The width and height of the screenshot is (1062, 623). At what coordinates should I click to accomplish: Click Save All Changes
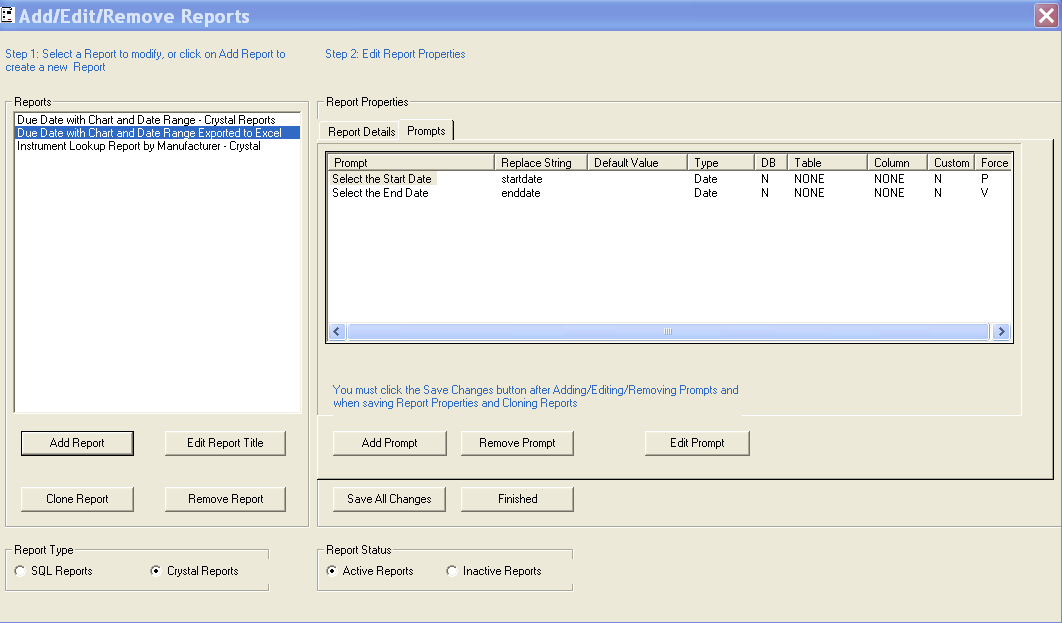coord(389,499)
